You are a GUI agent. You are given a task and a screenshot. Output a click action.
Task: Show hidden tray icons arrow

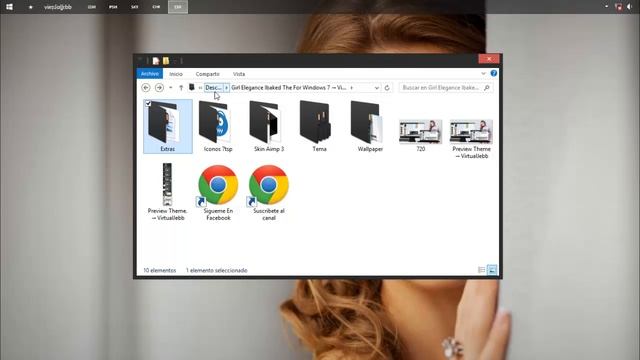(607, 7)
